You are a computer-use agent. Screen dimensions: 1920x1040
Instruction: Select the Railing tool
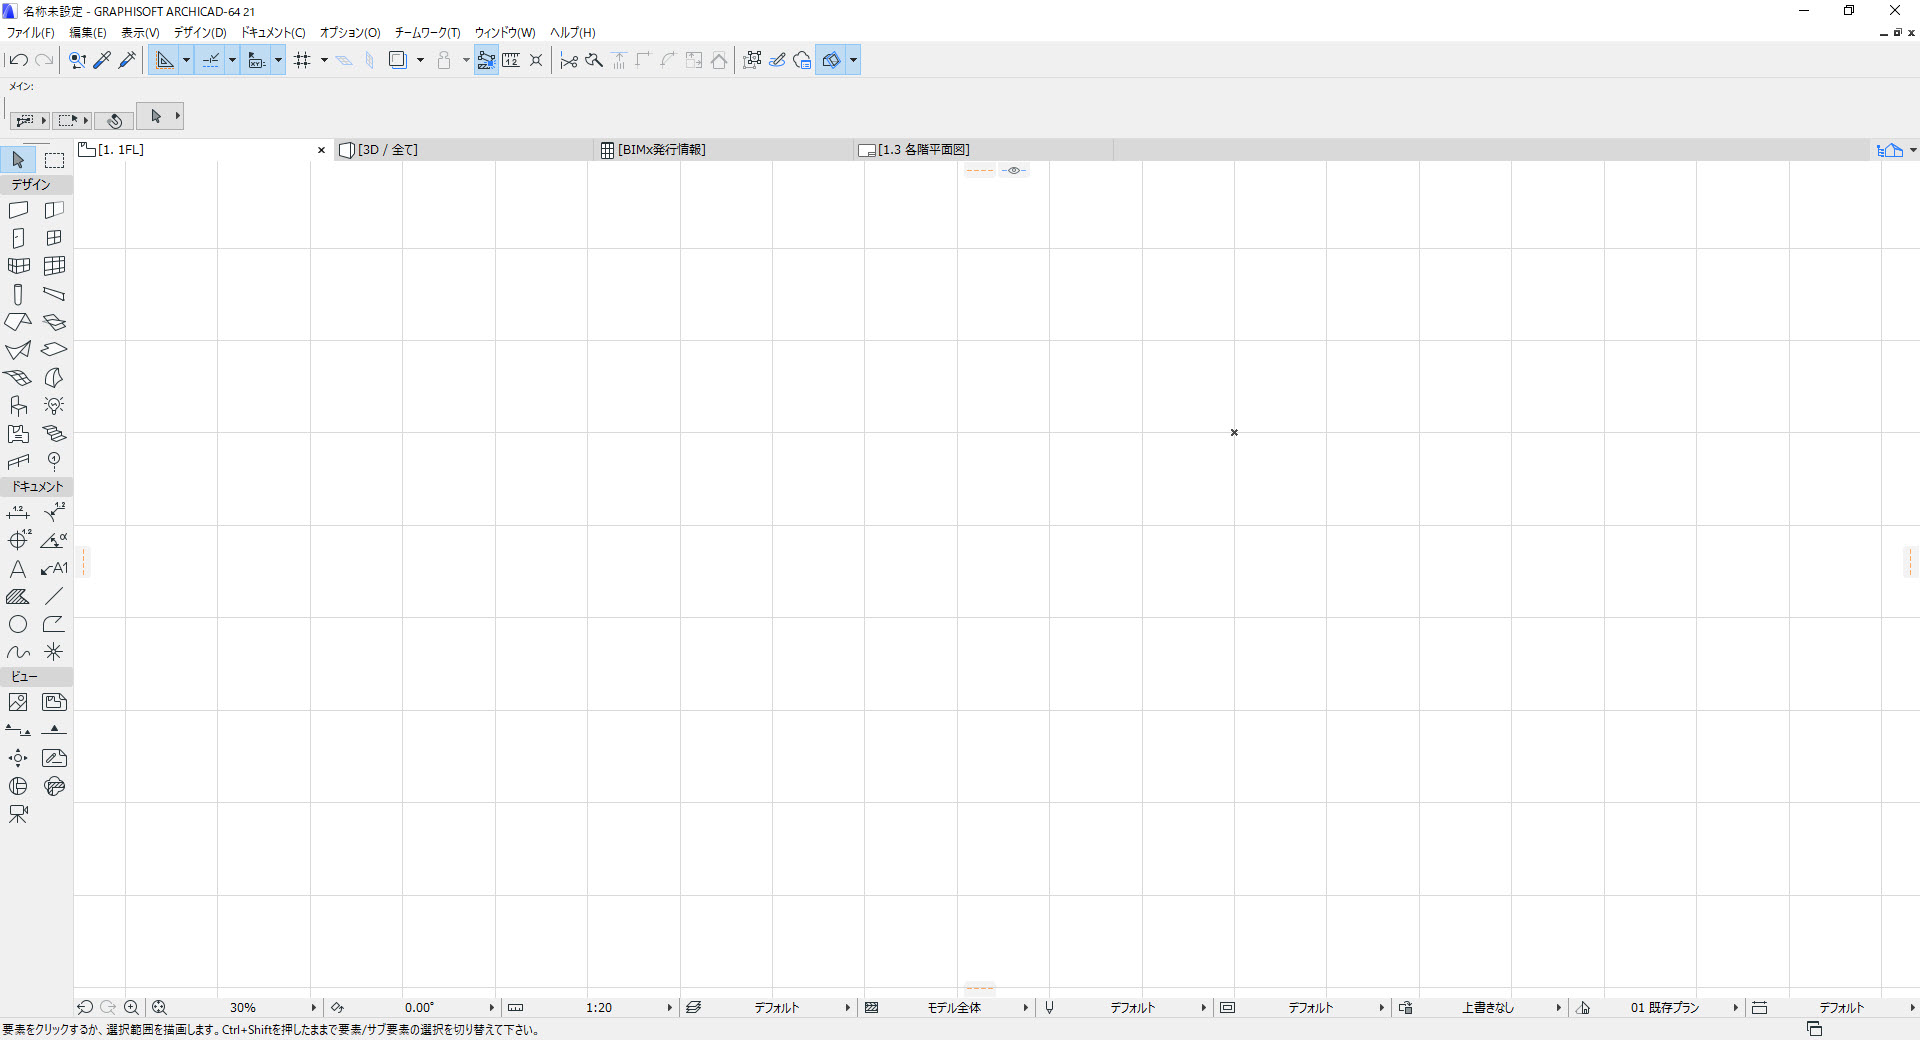(18, 462)
